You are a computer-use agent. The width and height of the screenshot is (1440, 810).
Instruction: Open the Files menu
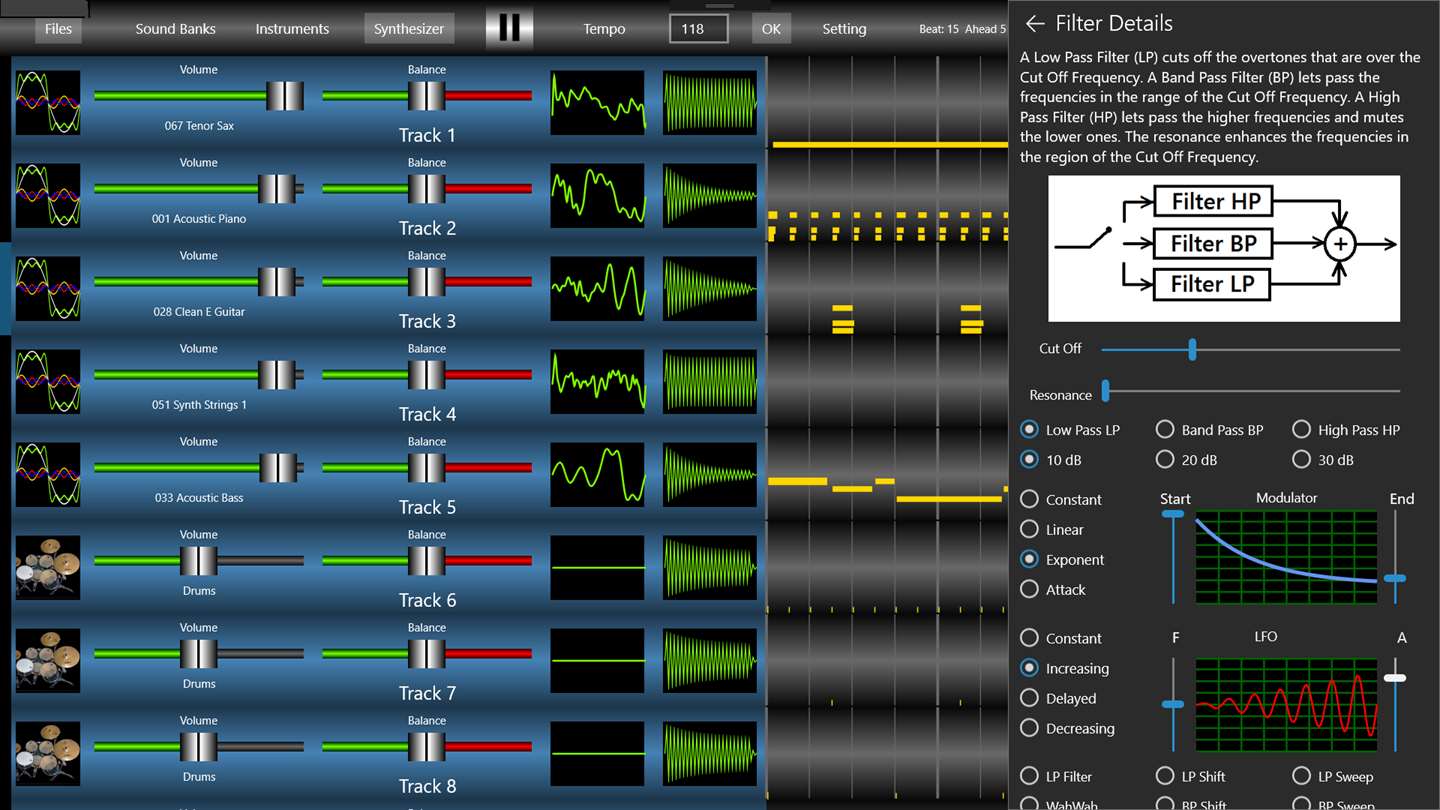(x=59, y=29)
